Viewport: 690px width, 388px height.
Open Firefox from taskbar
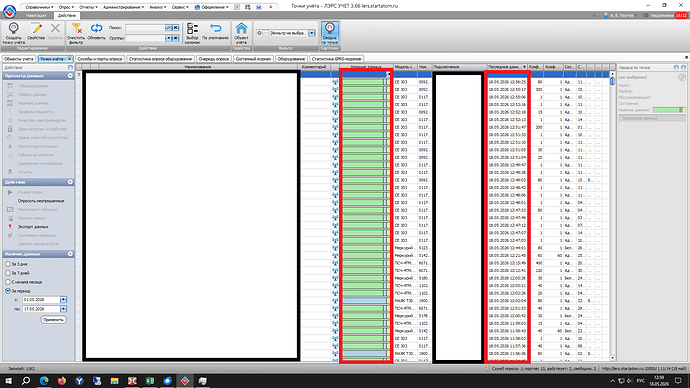pyautogui.click(x=62, y=381)
